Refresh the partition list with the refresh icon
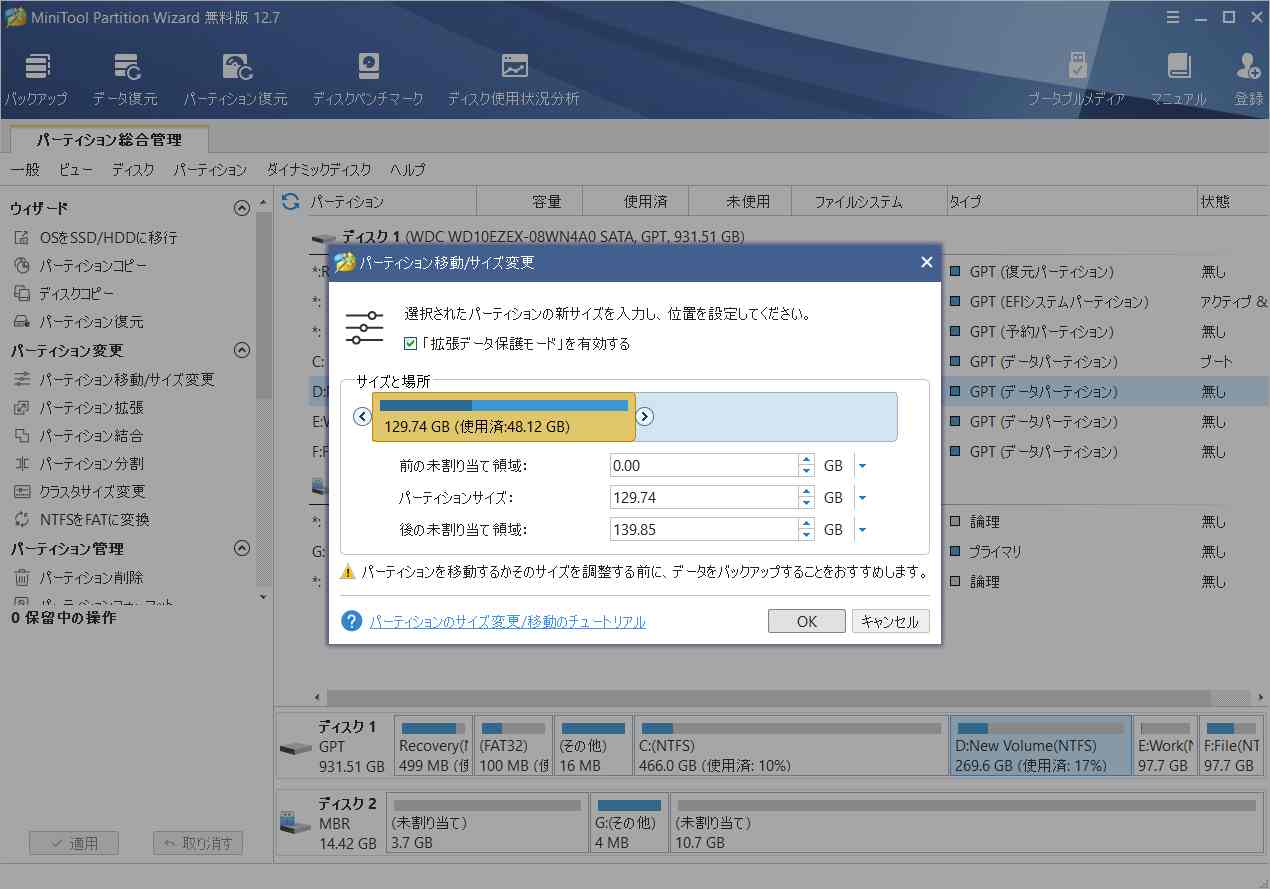 click(x=289, y=200)
